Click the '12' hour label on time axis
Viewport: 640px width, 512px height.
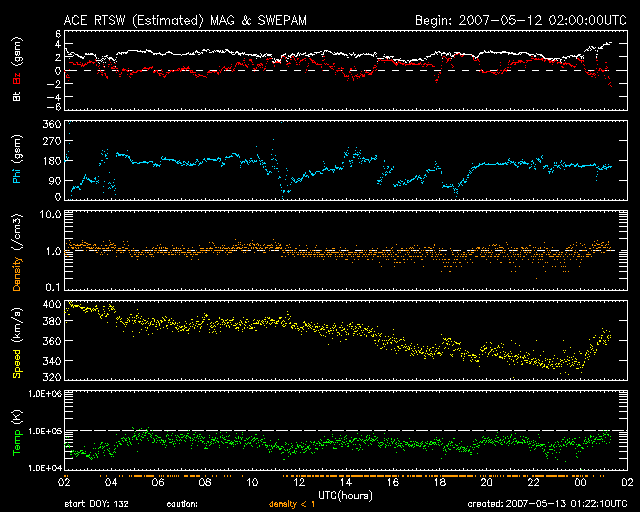(x=299, y=482)
